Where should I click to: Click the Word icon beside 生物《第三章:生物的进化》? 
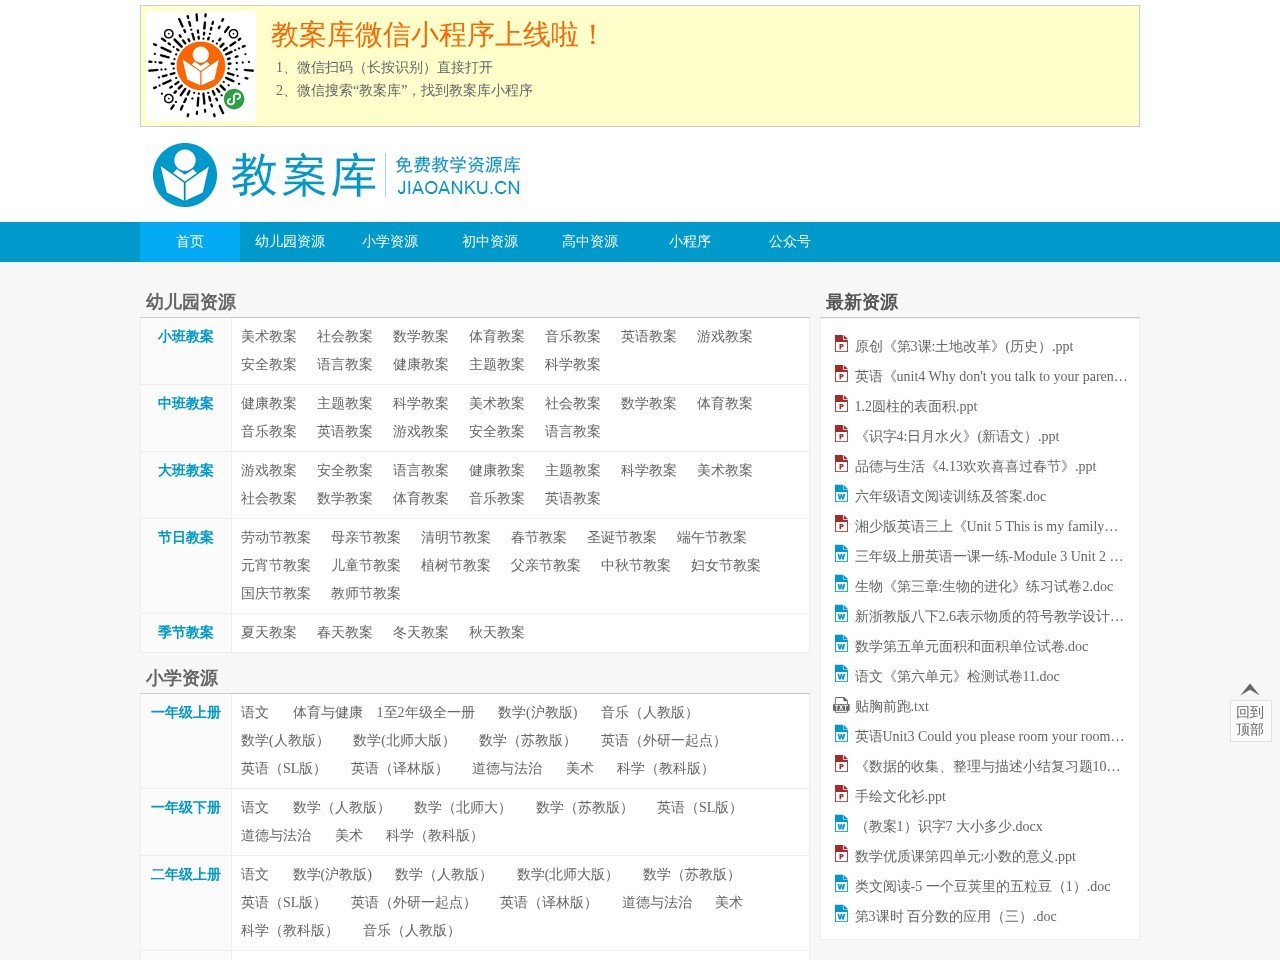(x=841, y=584)
